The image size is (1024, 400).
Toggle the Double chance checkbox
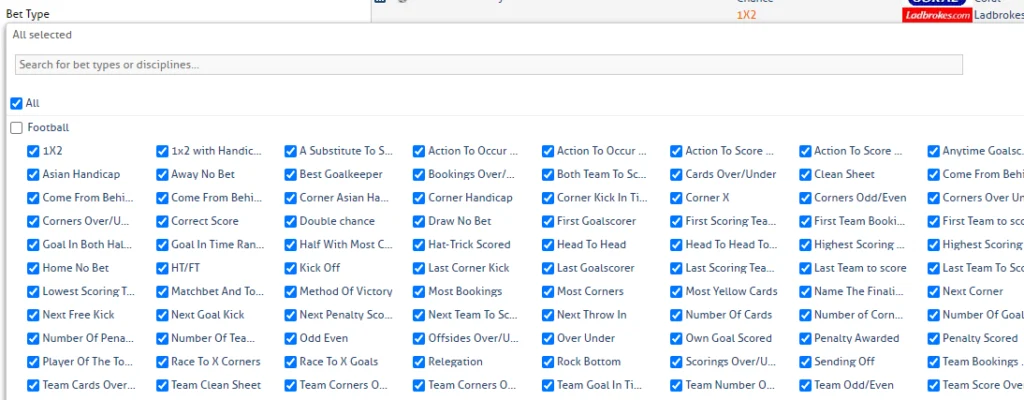point(291,221)
